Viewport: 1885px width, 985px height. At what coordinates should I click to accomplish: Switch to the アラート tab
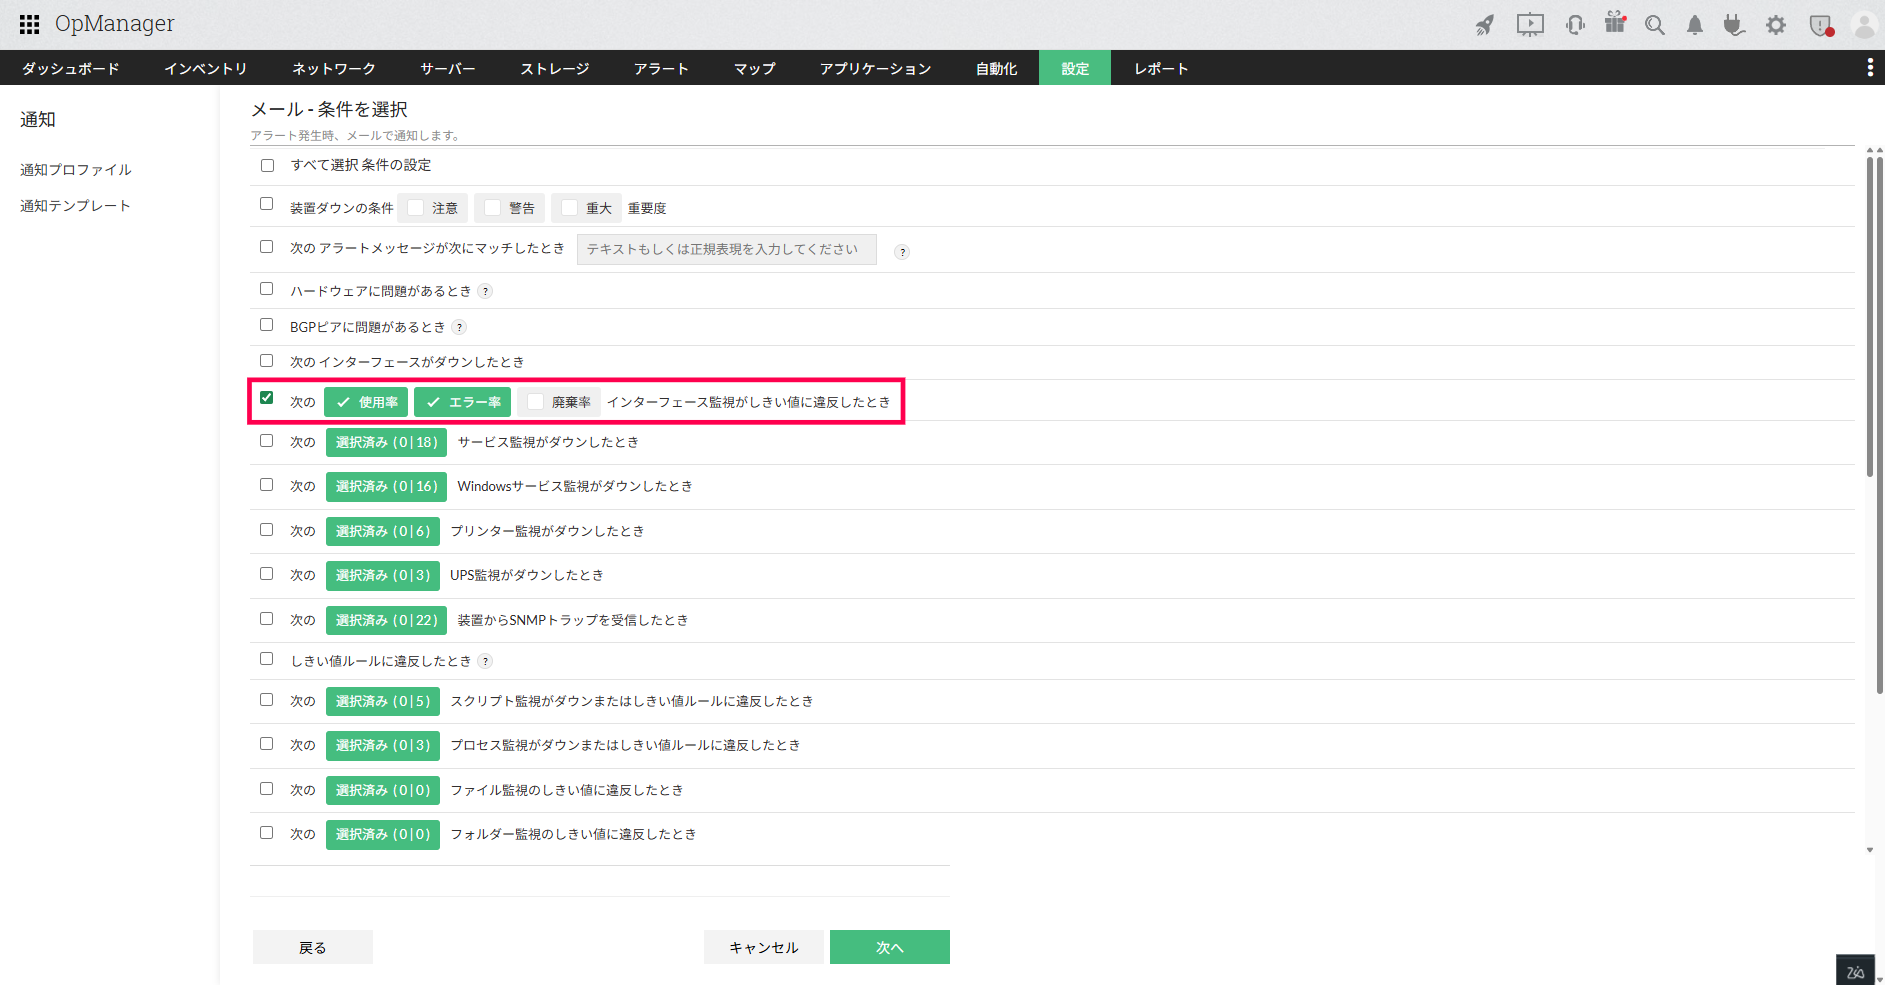(x=662, y=68)
